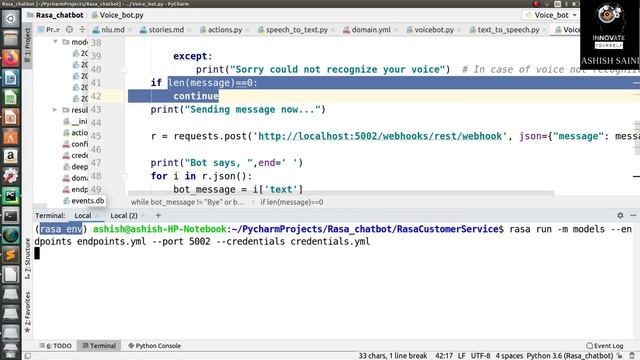Click the collapse-all icon in Project panel
640x360 pixels.
pyautogui.click(x=82, y=29)
